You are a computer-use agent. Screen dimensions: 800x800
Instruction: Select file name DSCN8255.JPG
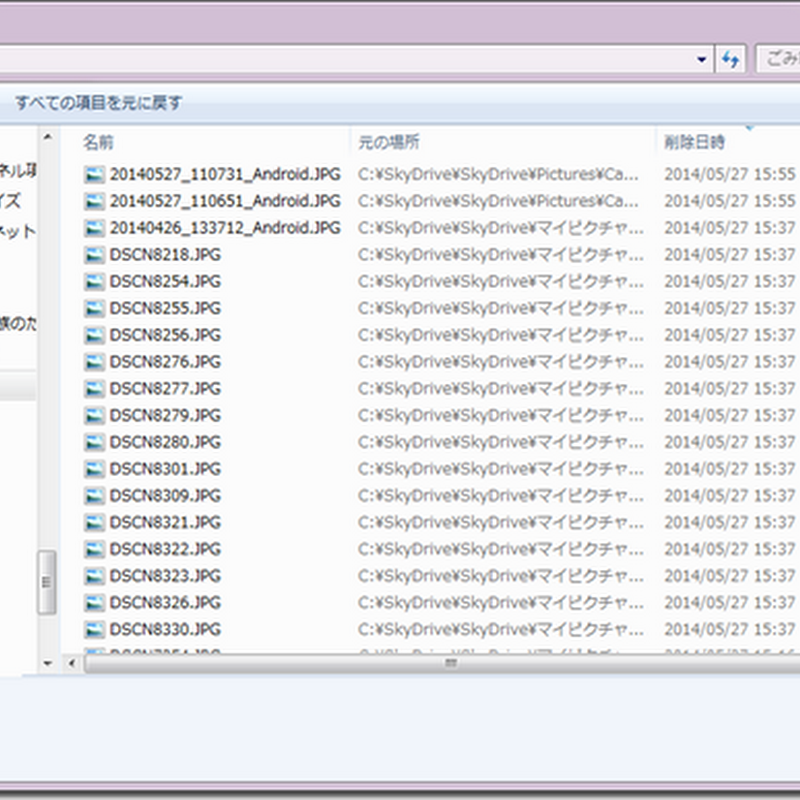(x=165, y=308)
